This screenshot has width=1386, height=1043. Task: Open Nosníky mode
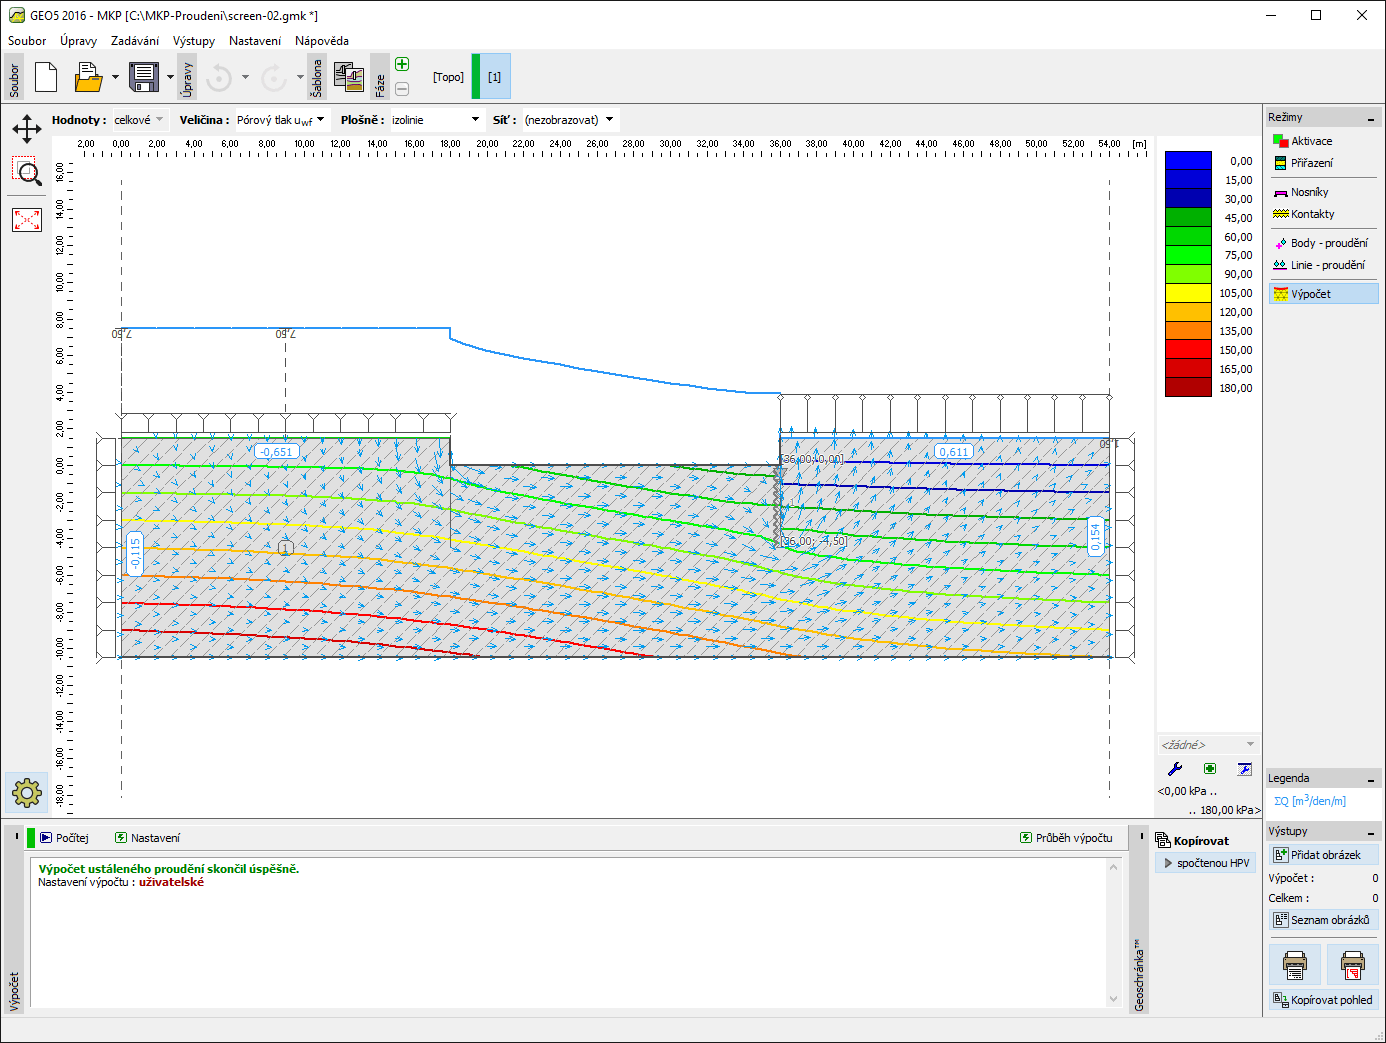coord(1301,192)
